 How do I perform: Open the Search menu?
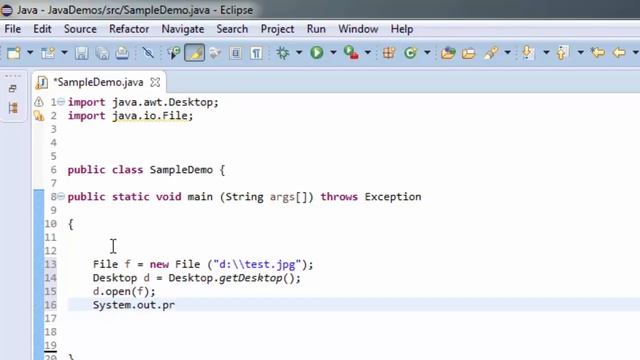232,29
